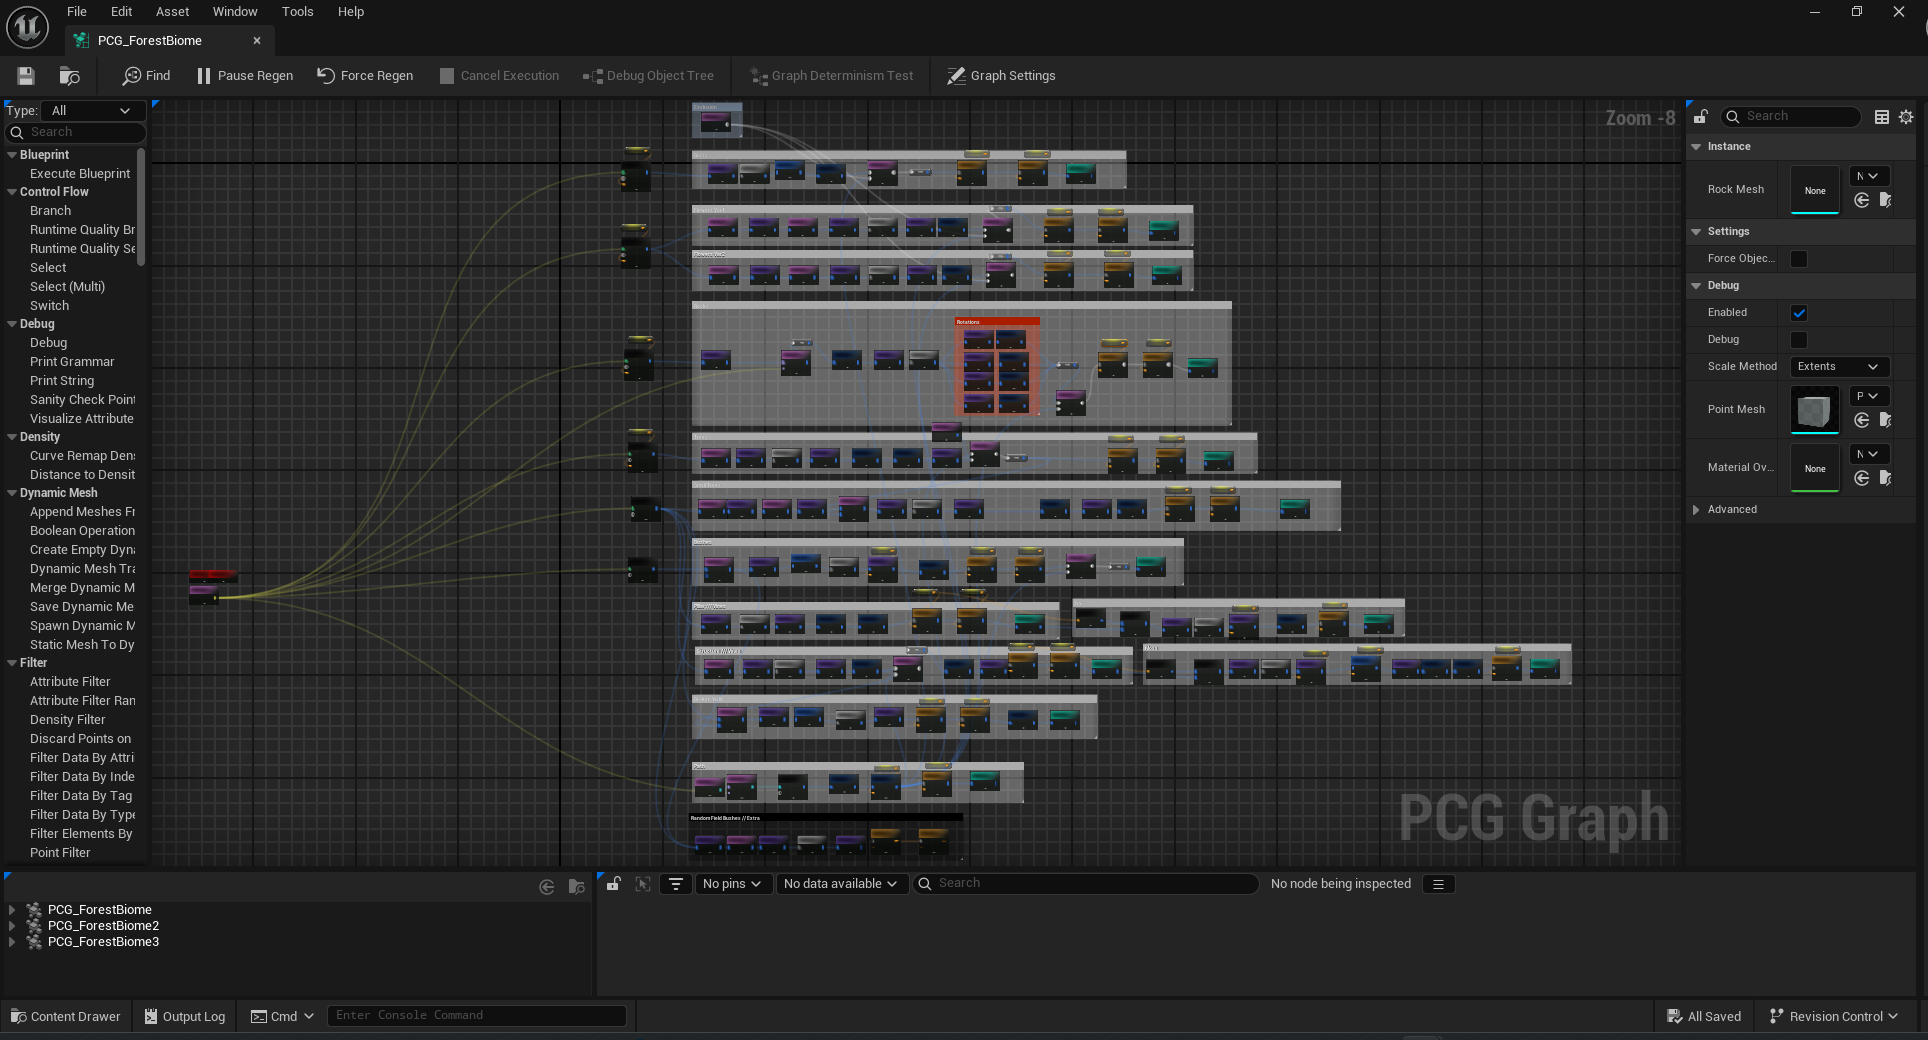
Task: Open the Debug Object Tree
Action: 649,76
